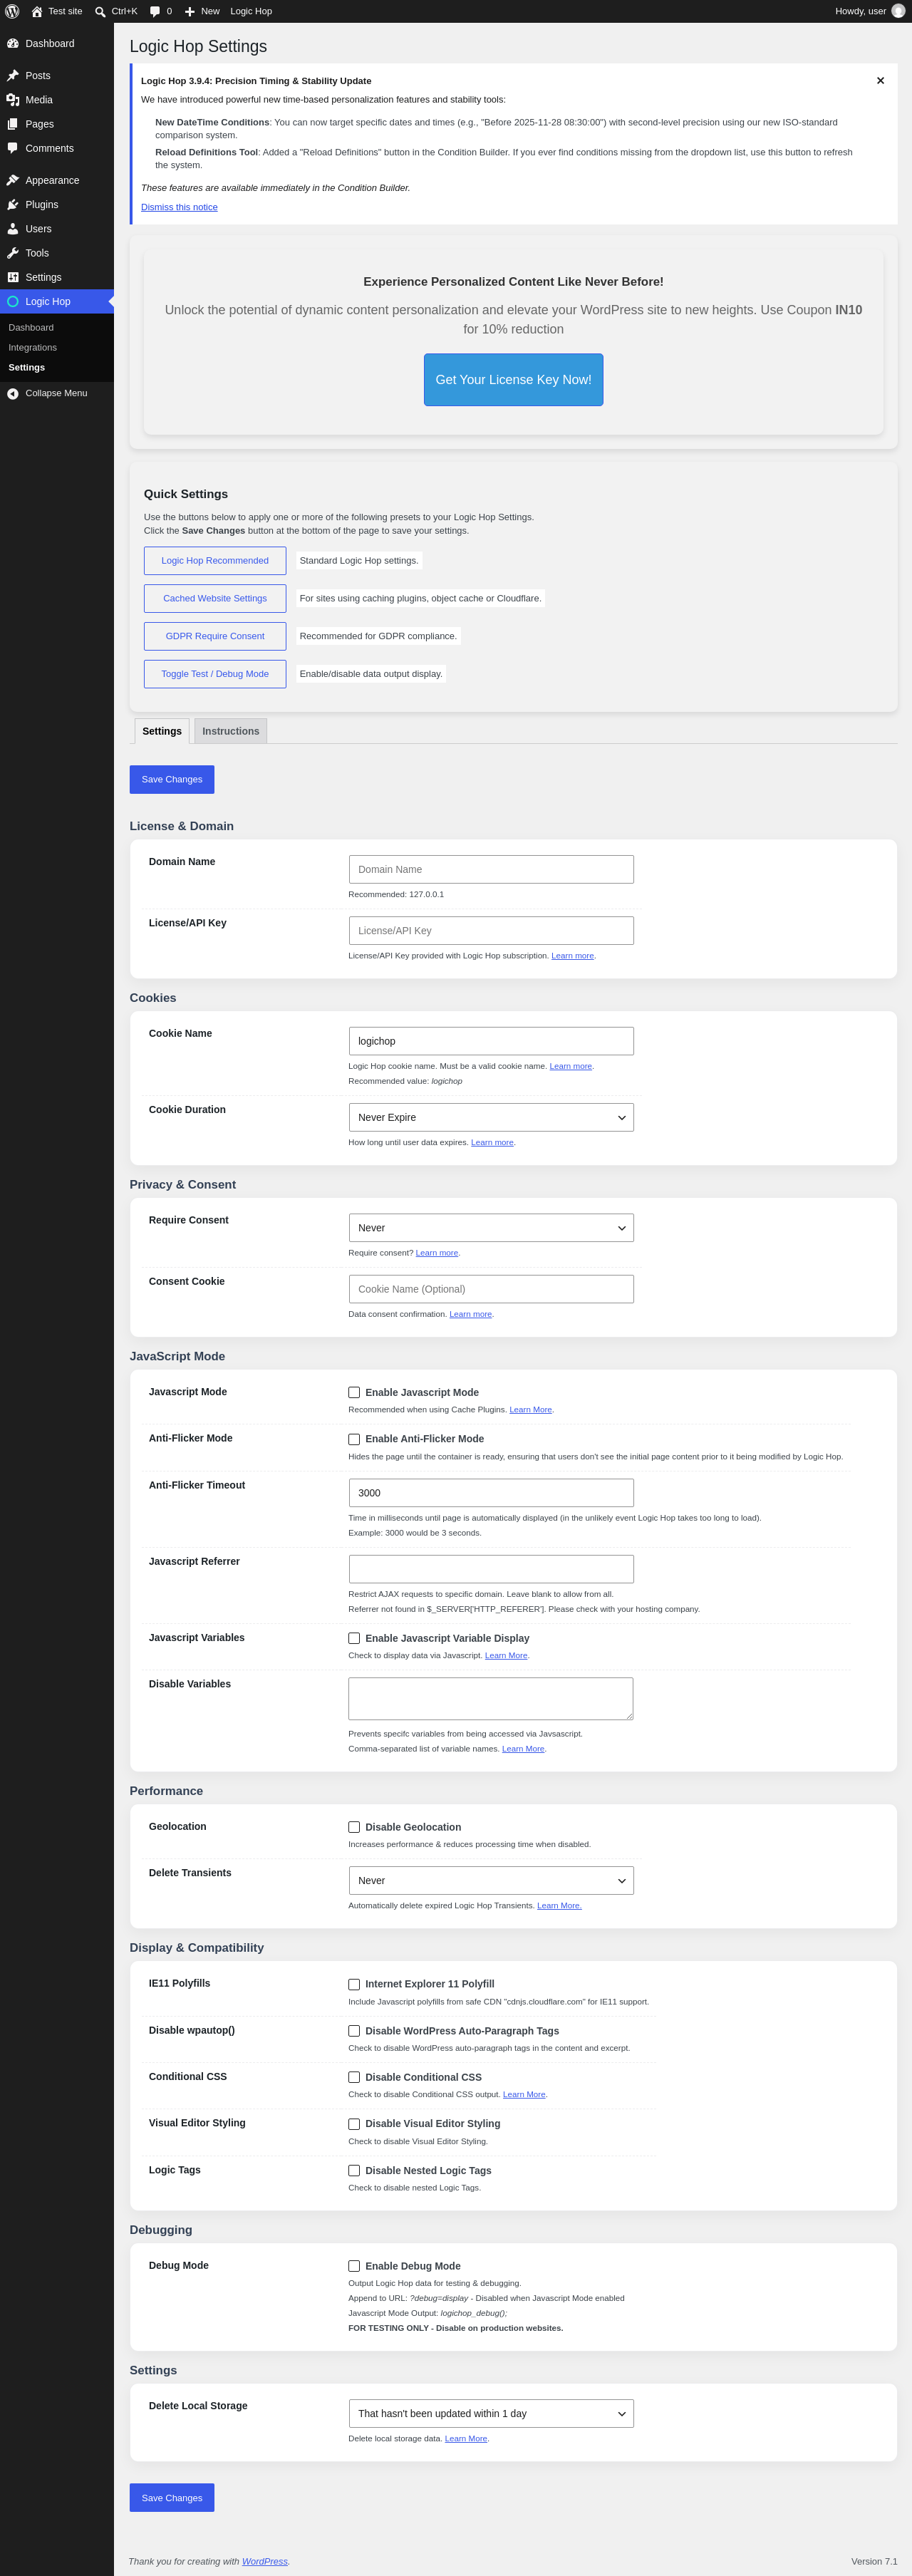Viewport: 912px width, 2576px height.
Task: Check Disable WordPress Auto-Paragraph Tags
Action: pos(354,2031)
